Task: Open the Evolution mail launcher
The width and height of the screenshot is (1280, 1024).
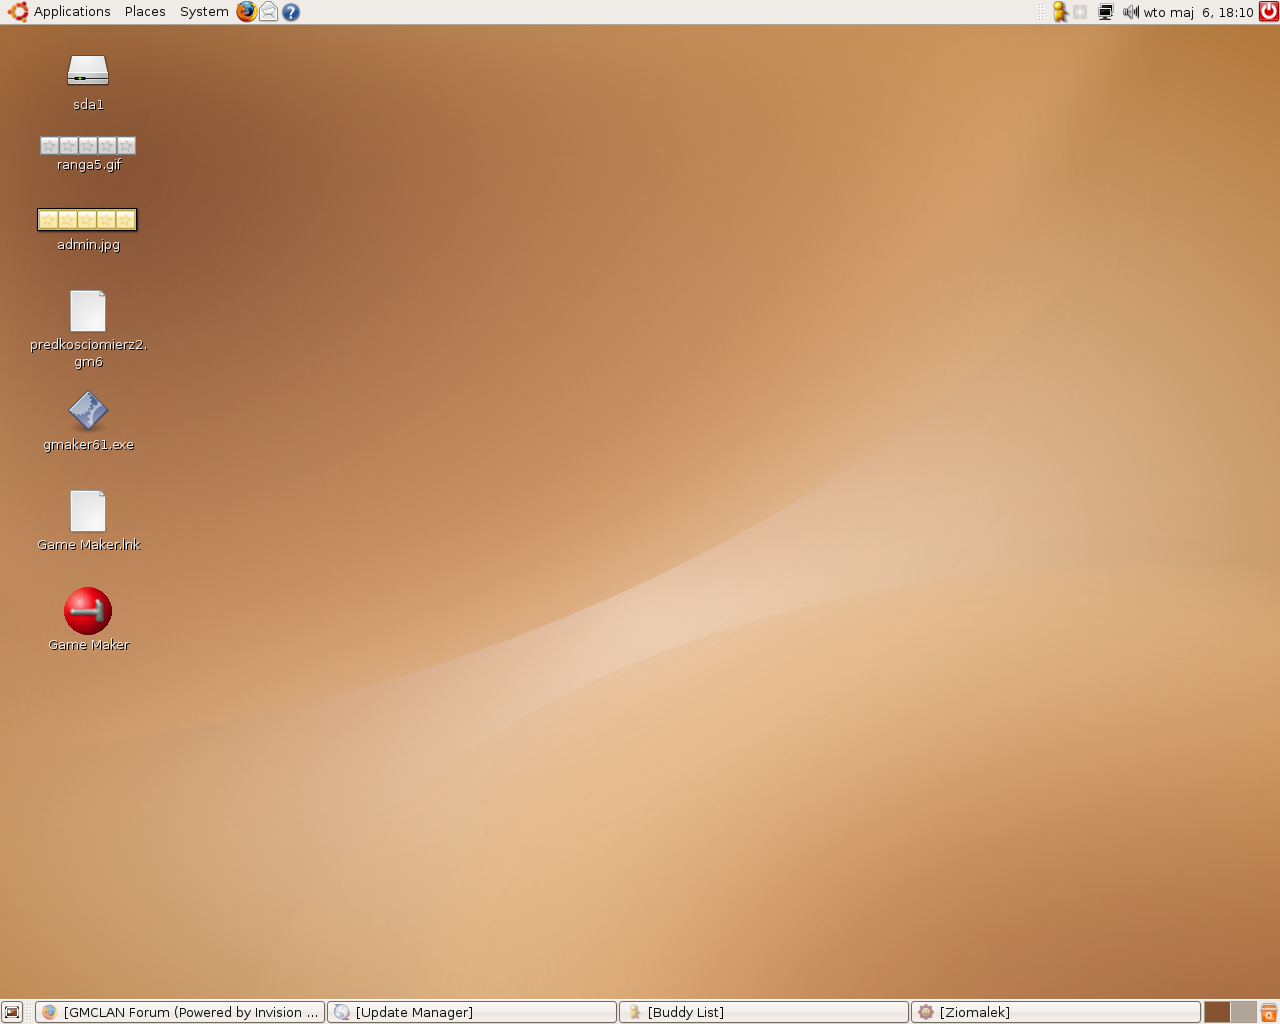Action: (268, 12)
